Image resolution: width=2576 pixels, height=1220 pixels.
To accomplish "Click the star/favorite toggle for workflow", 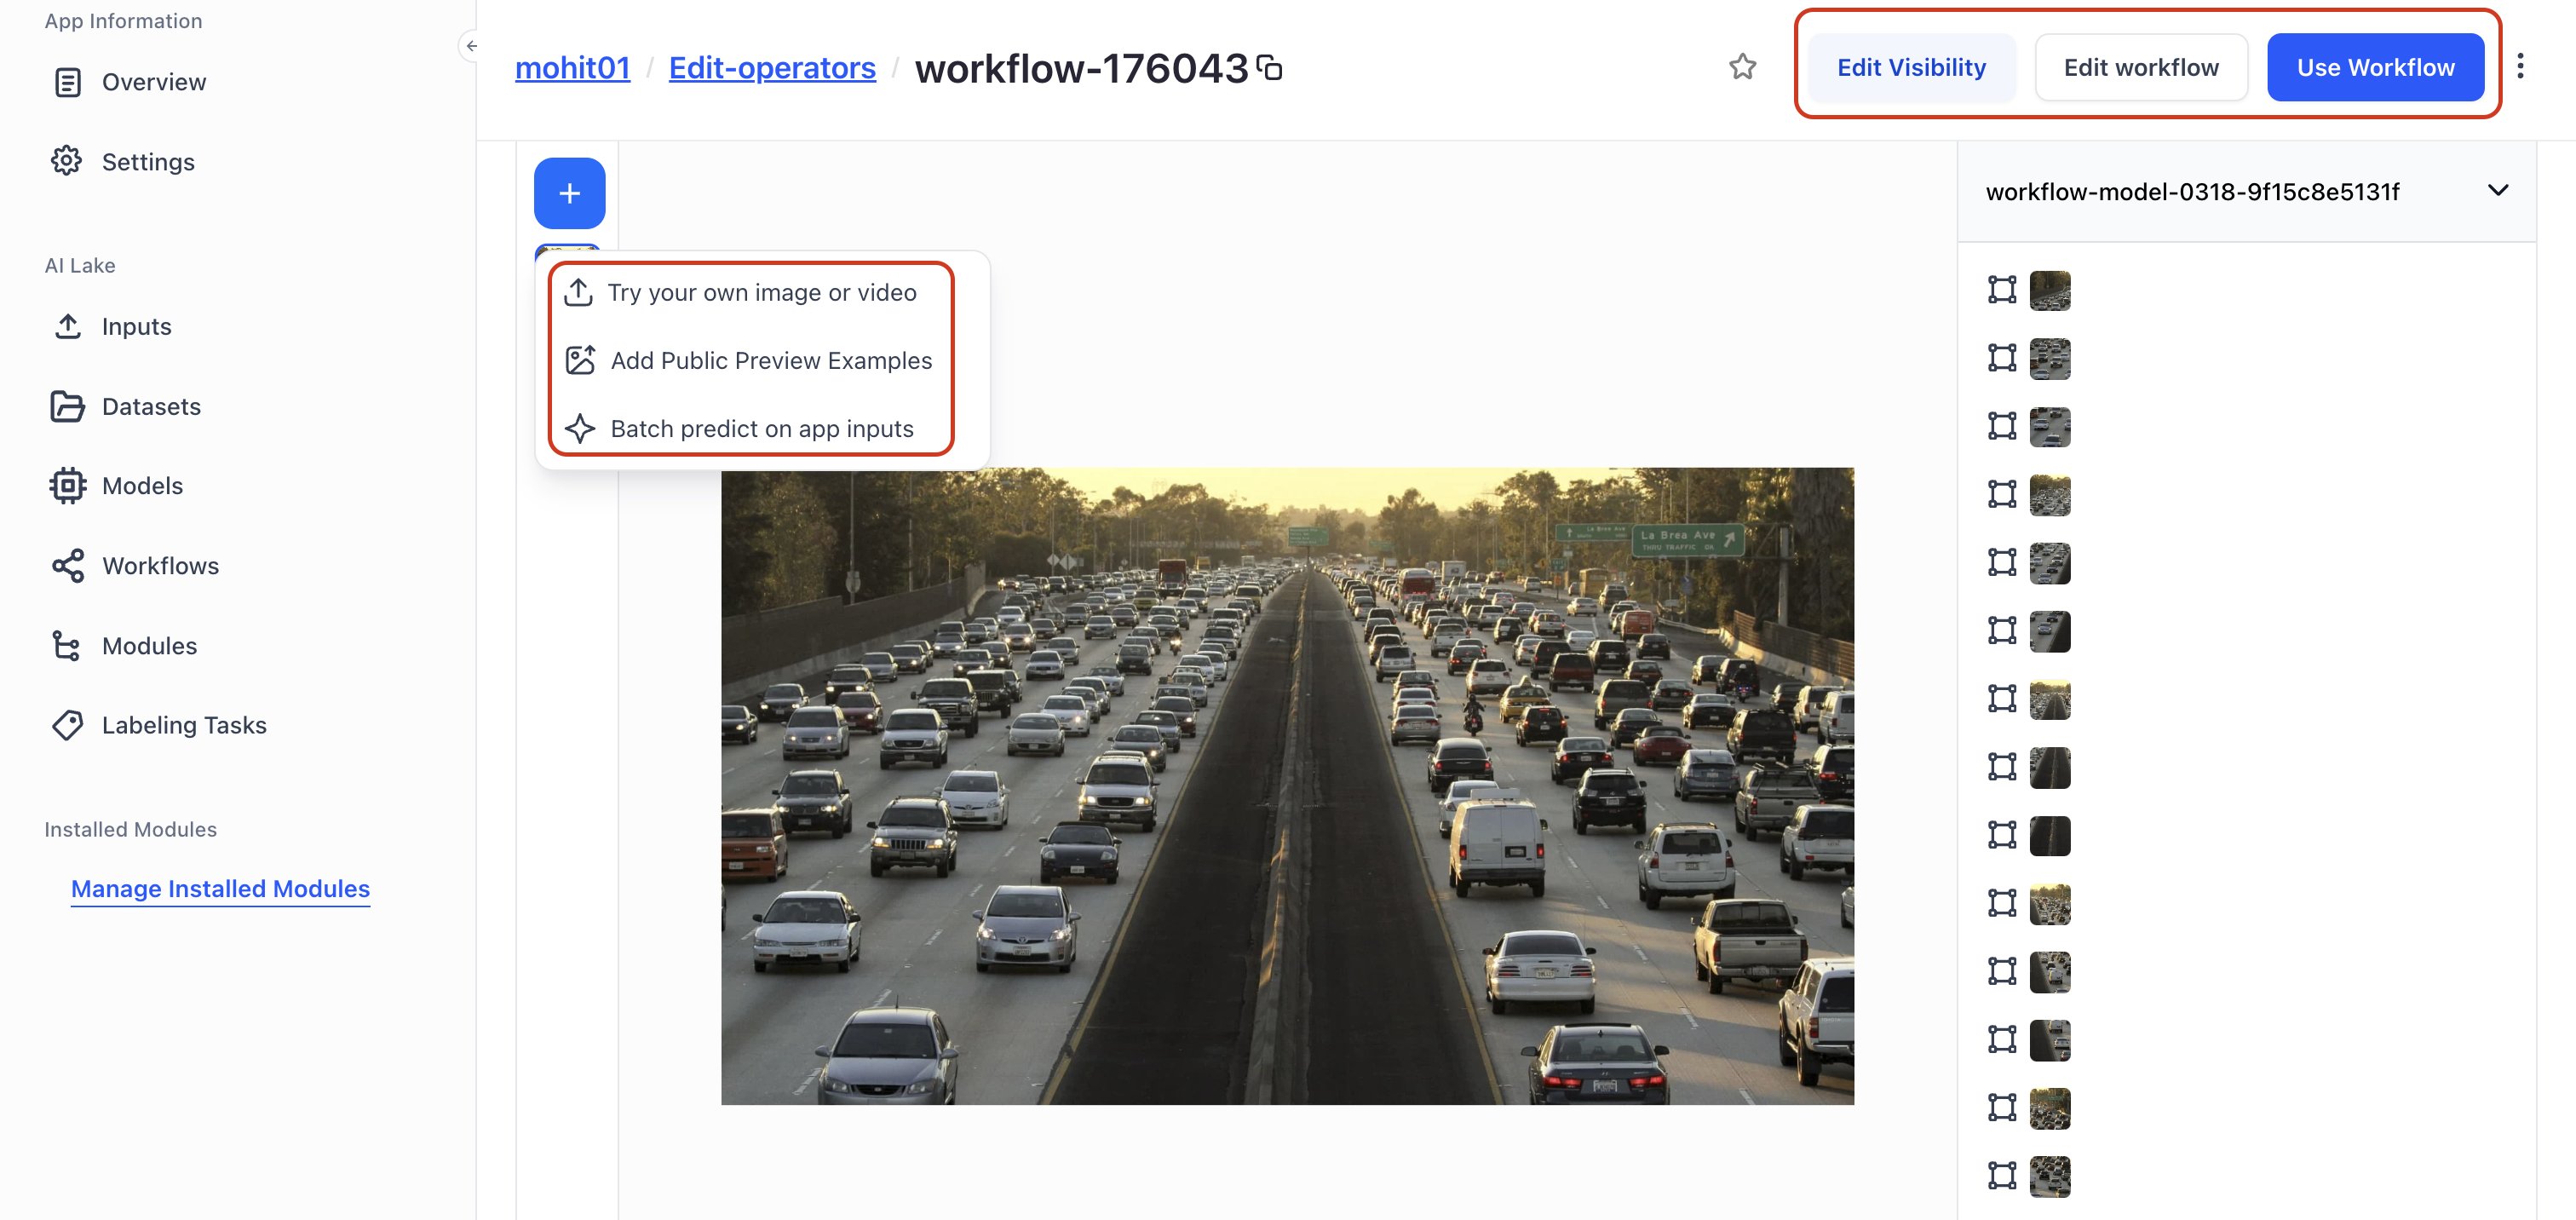I will click(x=1743, y=66).
